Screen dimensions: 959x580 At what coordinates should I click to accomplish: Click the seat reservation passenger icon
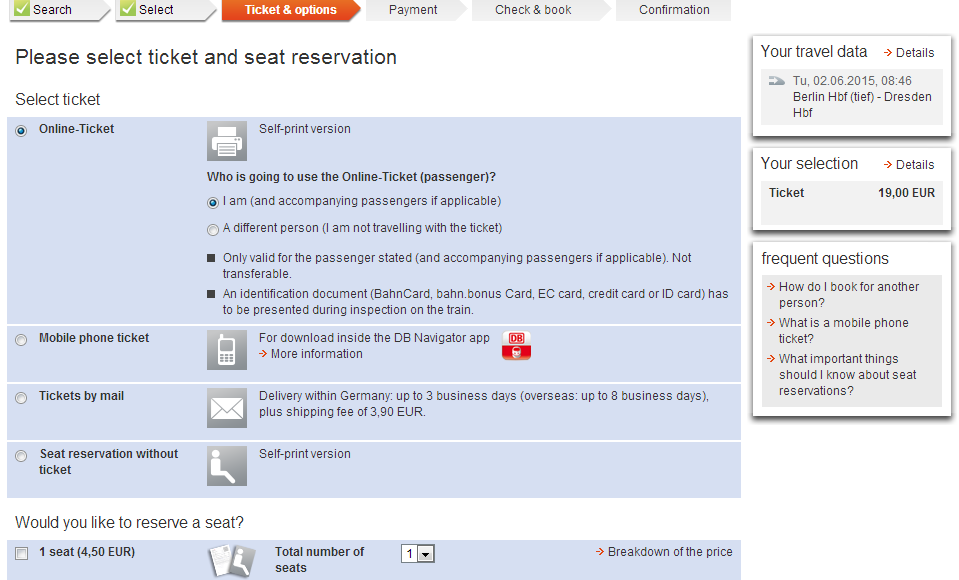click(226, 466)
